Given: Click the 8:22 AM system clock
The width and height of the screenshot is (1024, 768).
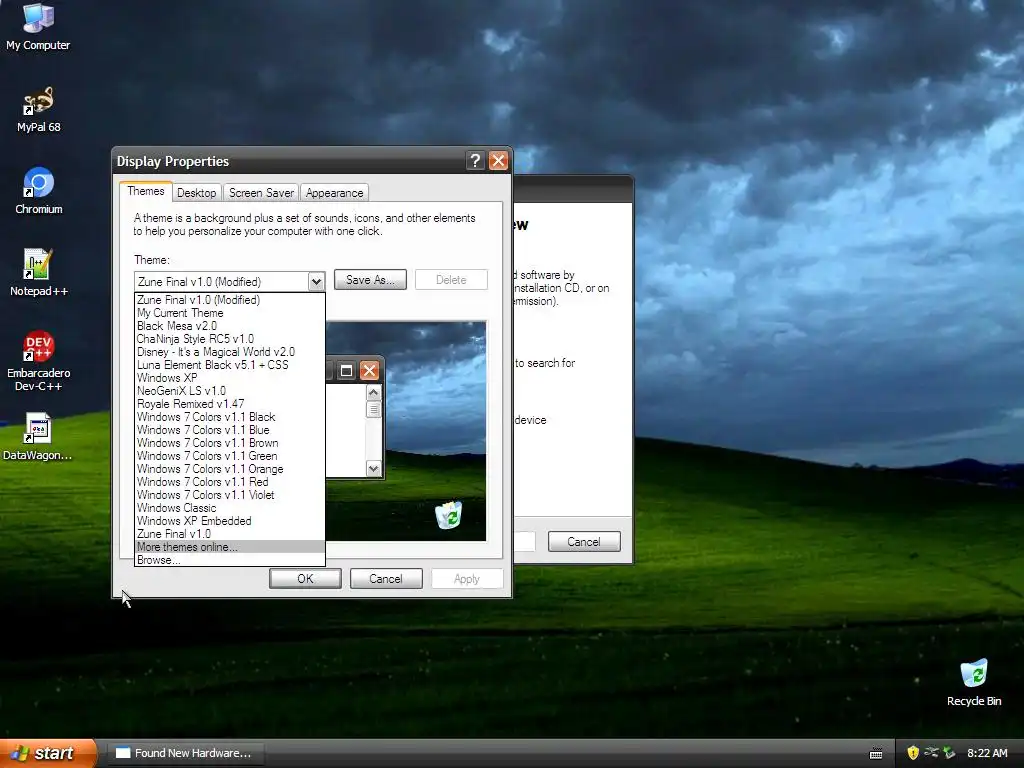Looking at the screenshot, I should (987, 753).
